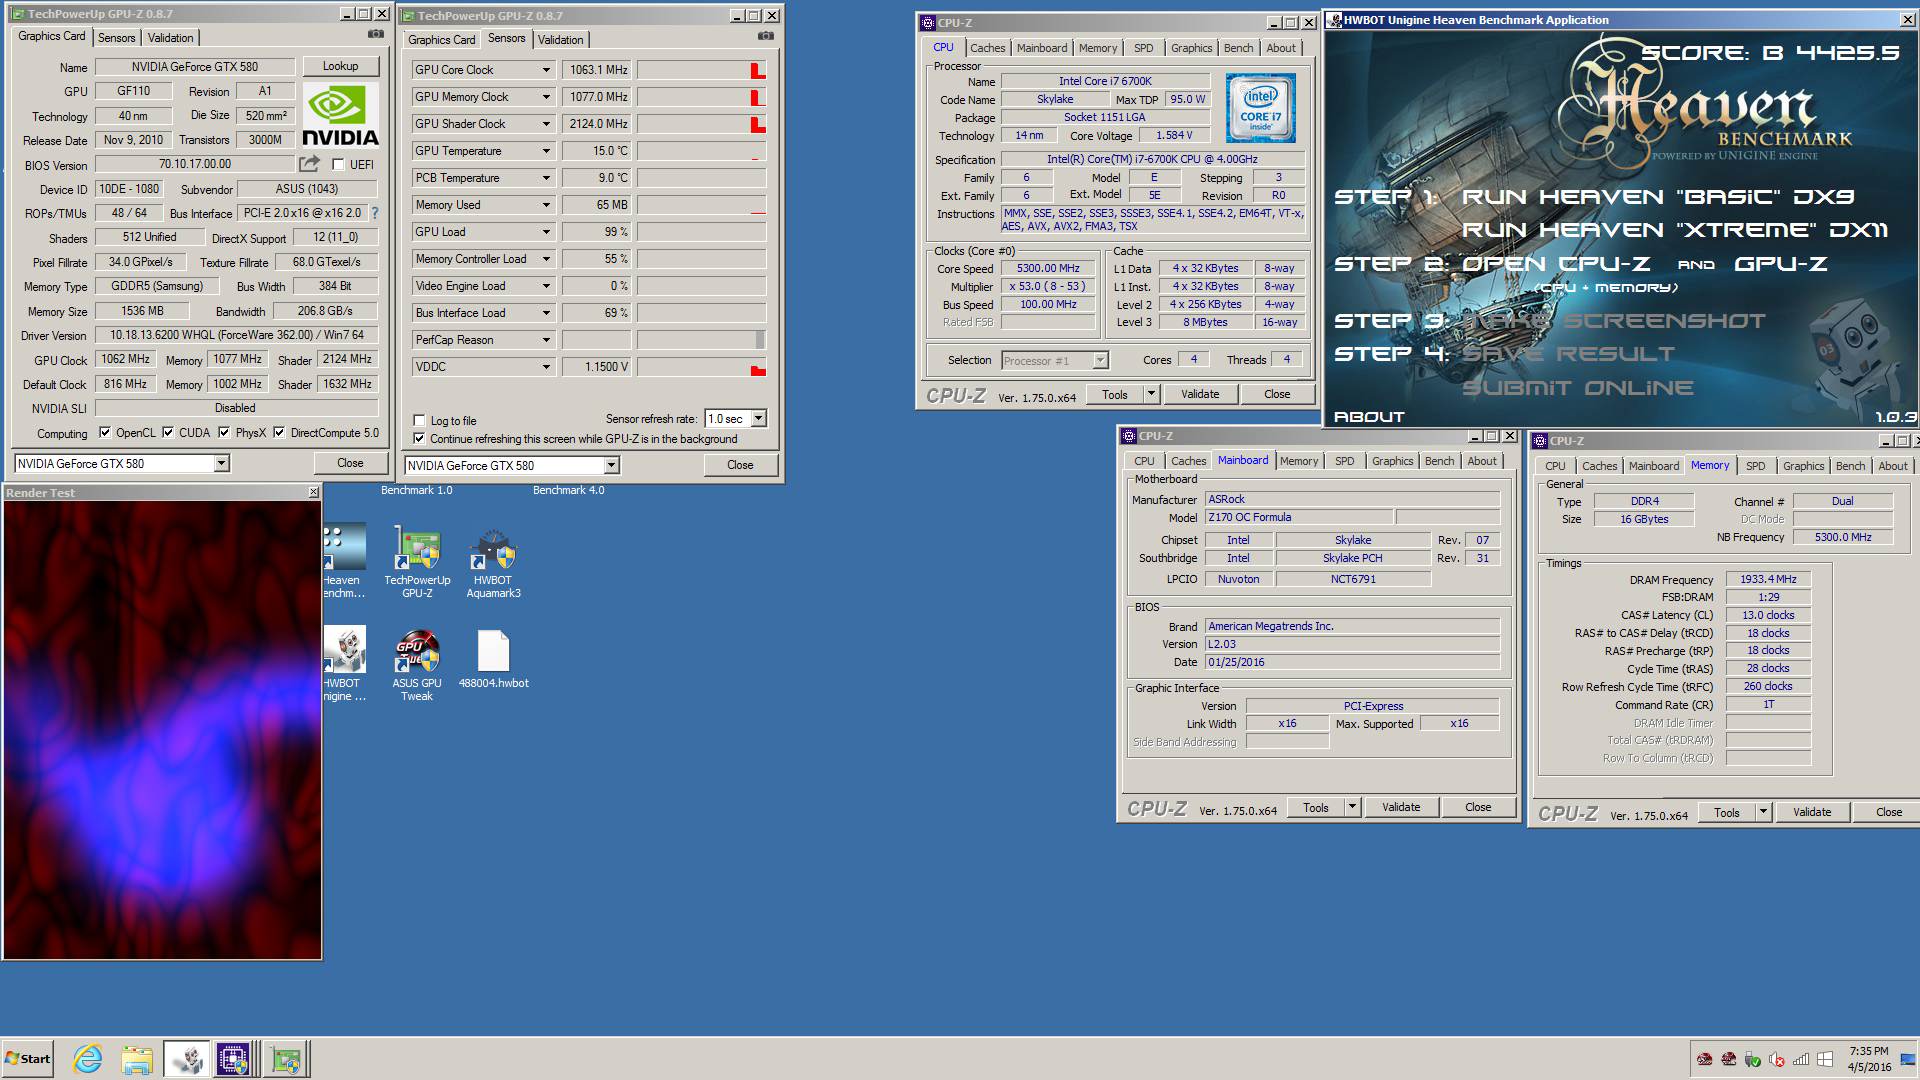Open the GPU Core Clock sensor dropdown
Screen dimensions: 1920x1080
(x=546, y=70)
